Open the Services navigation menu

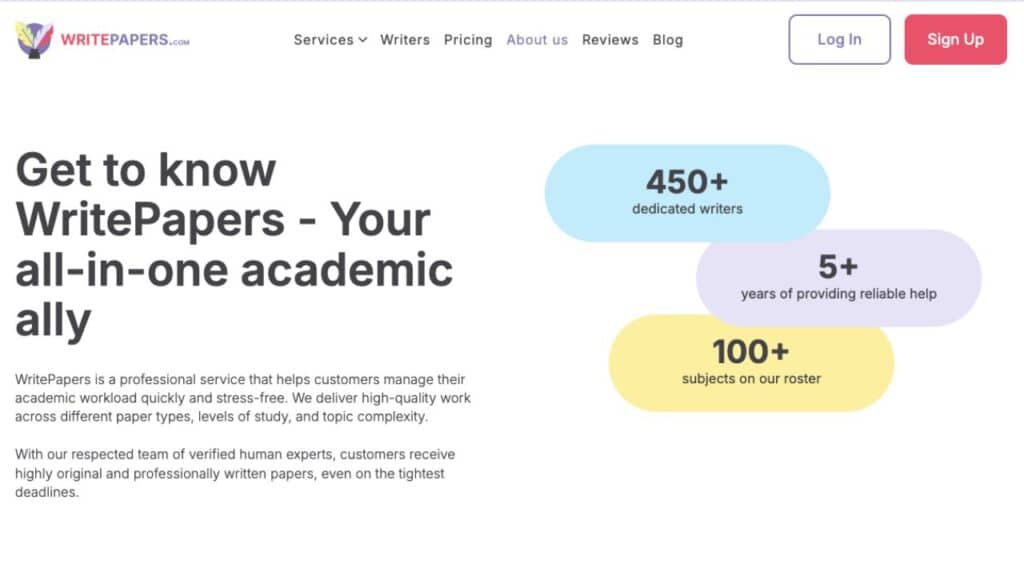pyautogui.click(x=323, y=40)
